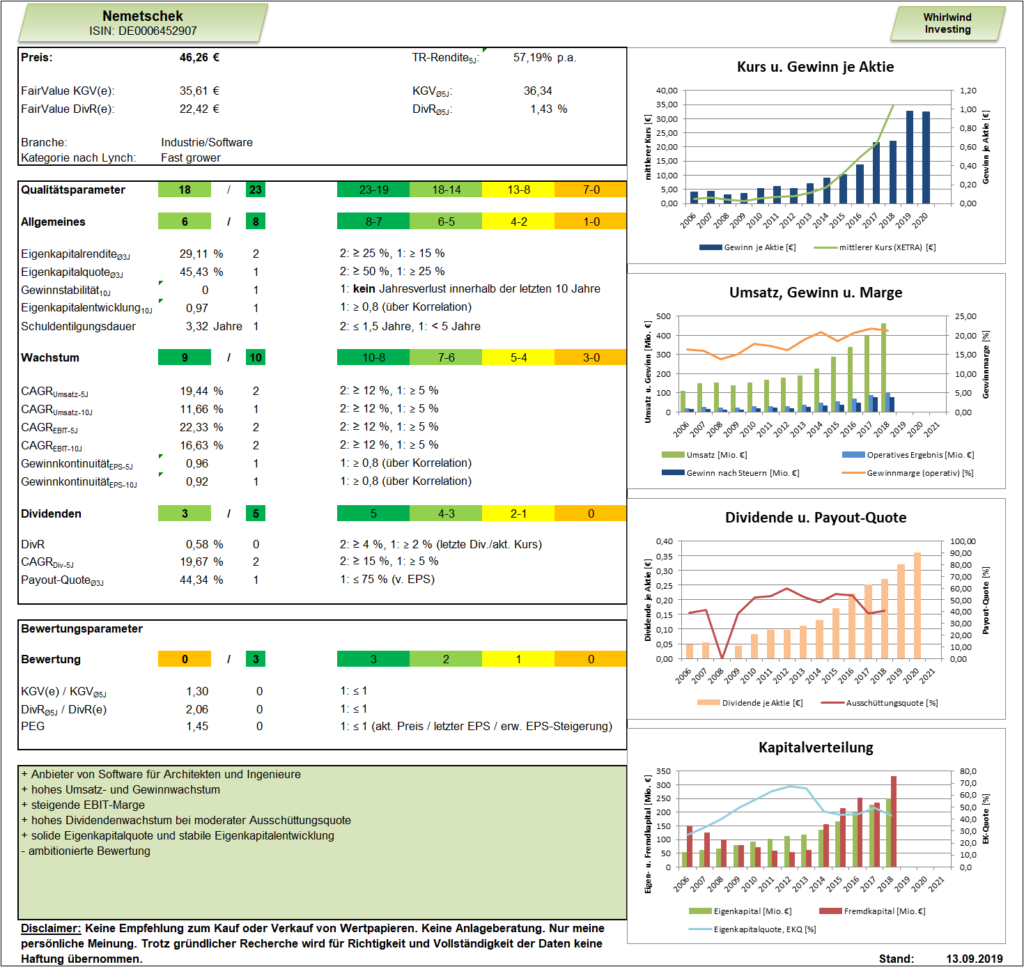Select the PEG value 1,45
The height and width of the screenshot is (967, 1024).
click(x=197, y=726)
